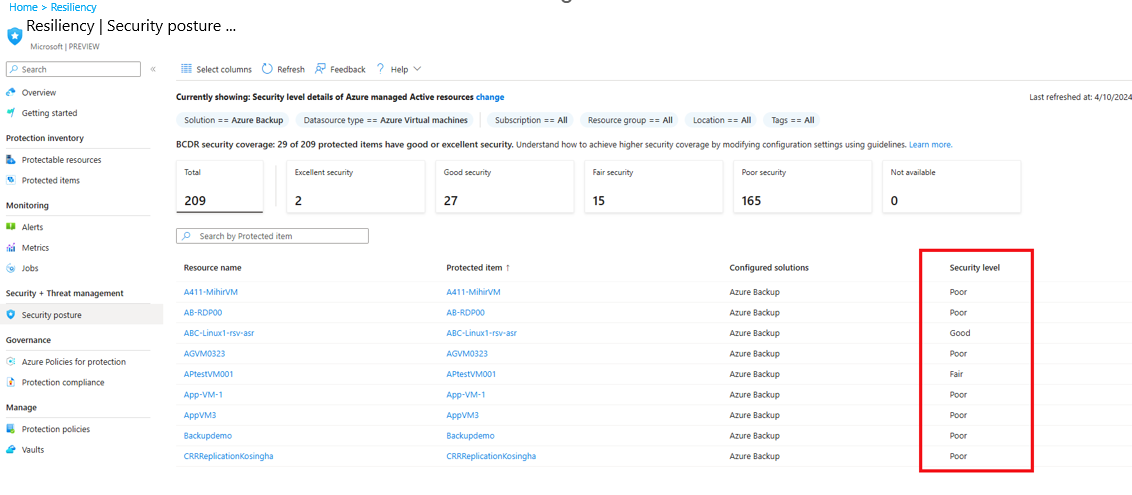Click Fair security level for APtestVM001
This screenshot has width=1132, height=495.
pyautogui.click(x=957, y=374)
